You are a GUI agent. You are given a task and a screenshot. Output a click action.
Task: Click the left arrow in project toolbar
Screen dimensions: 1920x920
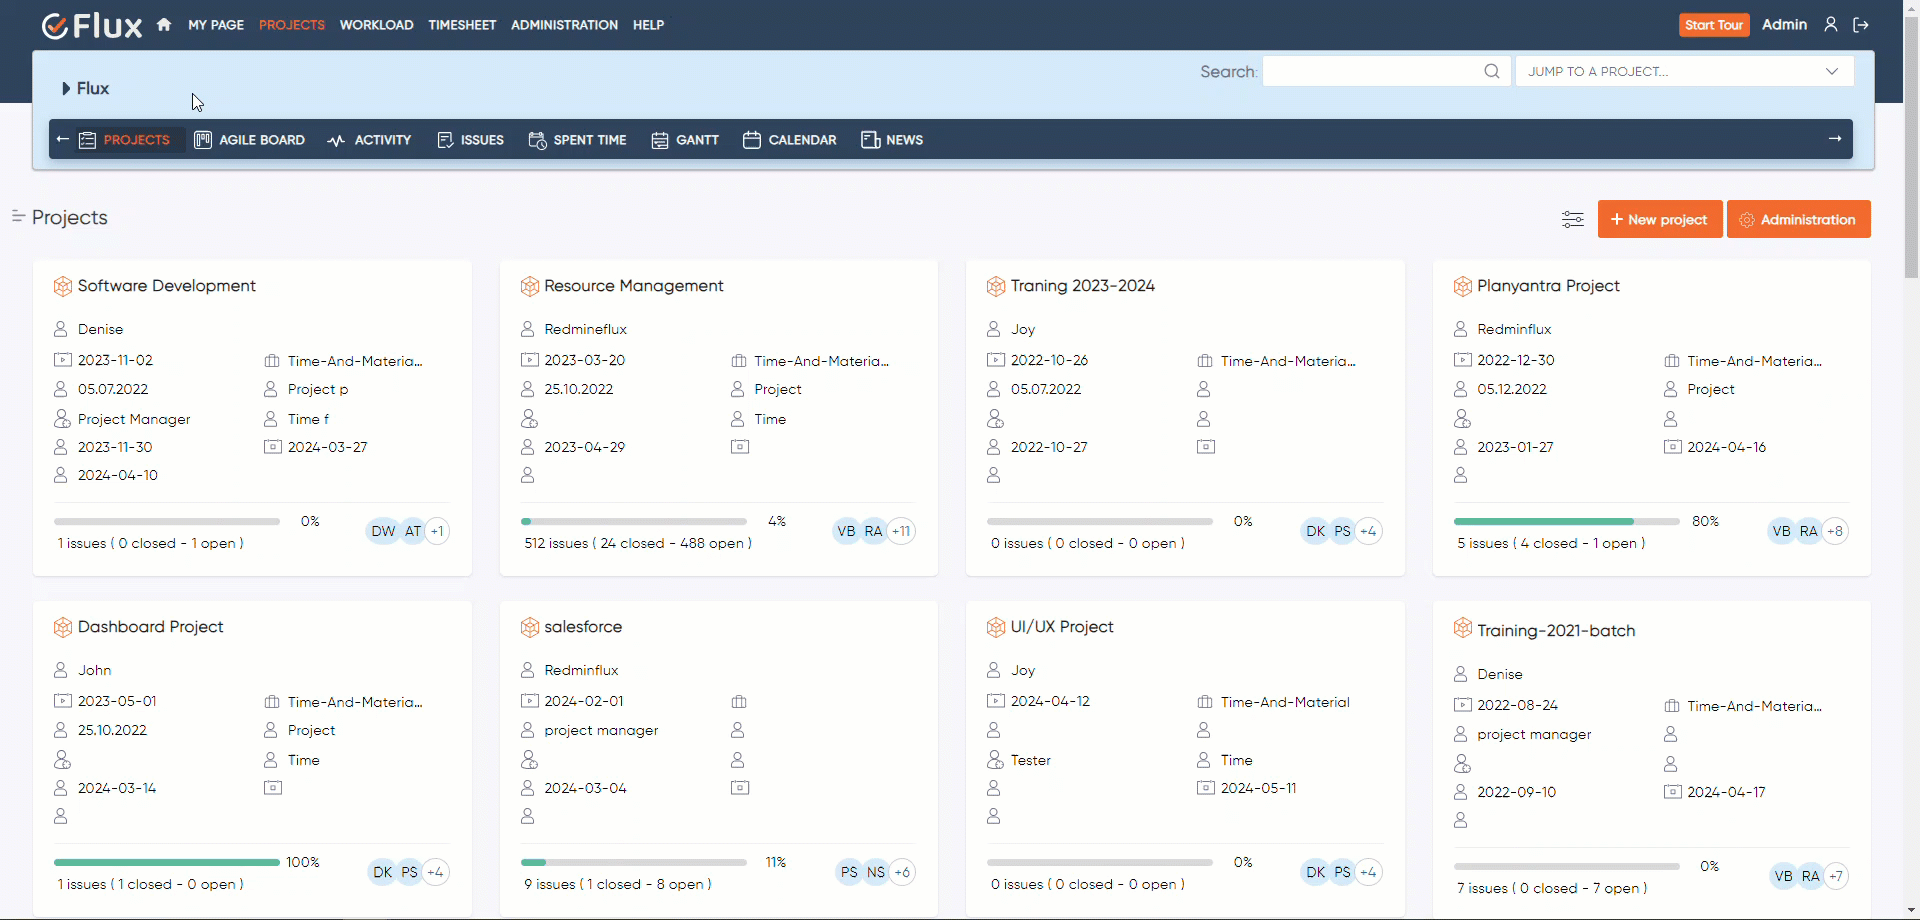[x=63, y=140]
